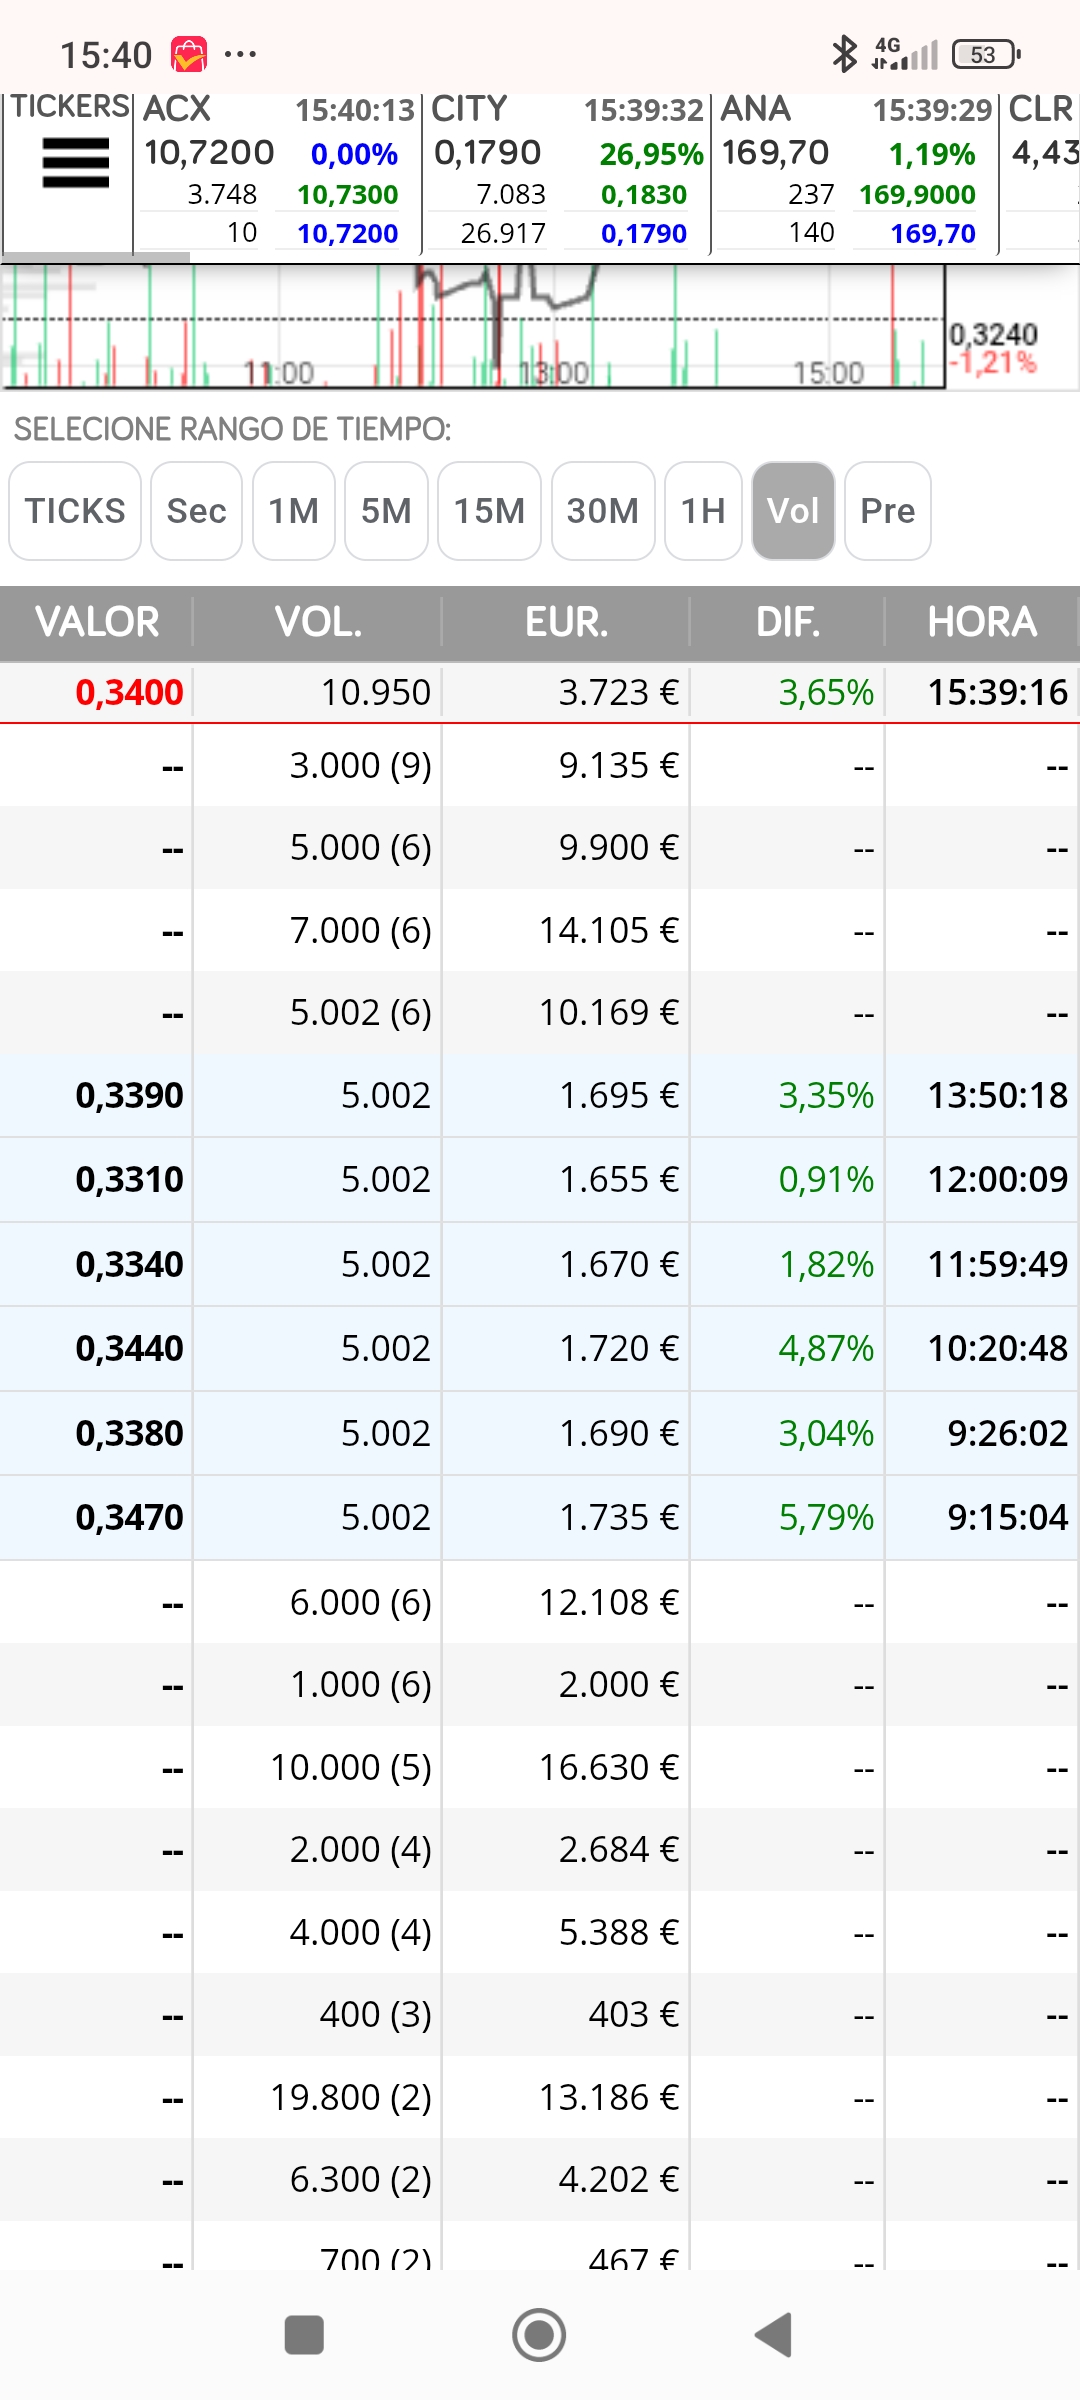This screenshot has width=1080, height=2400.
Task: Sort by the VOL. column header
Action: [318, 622]
